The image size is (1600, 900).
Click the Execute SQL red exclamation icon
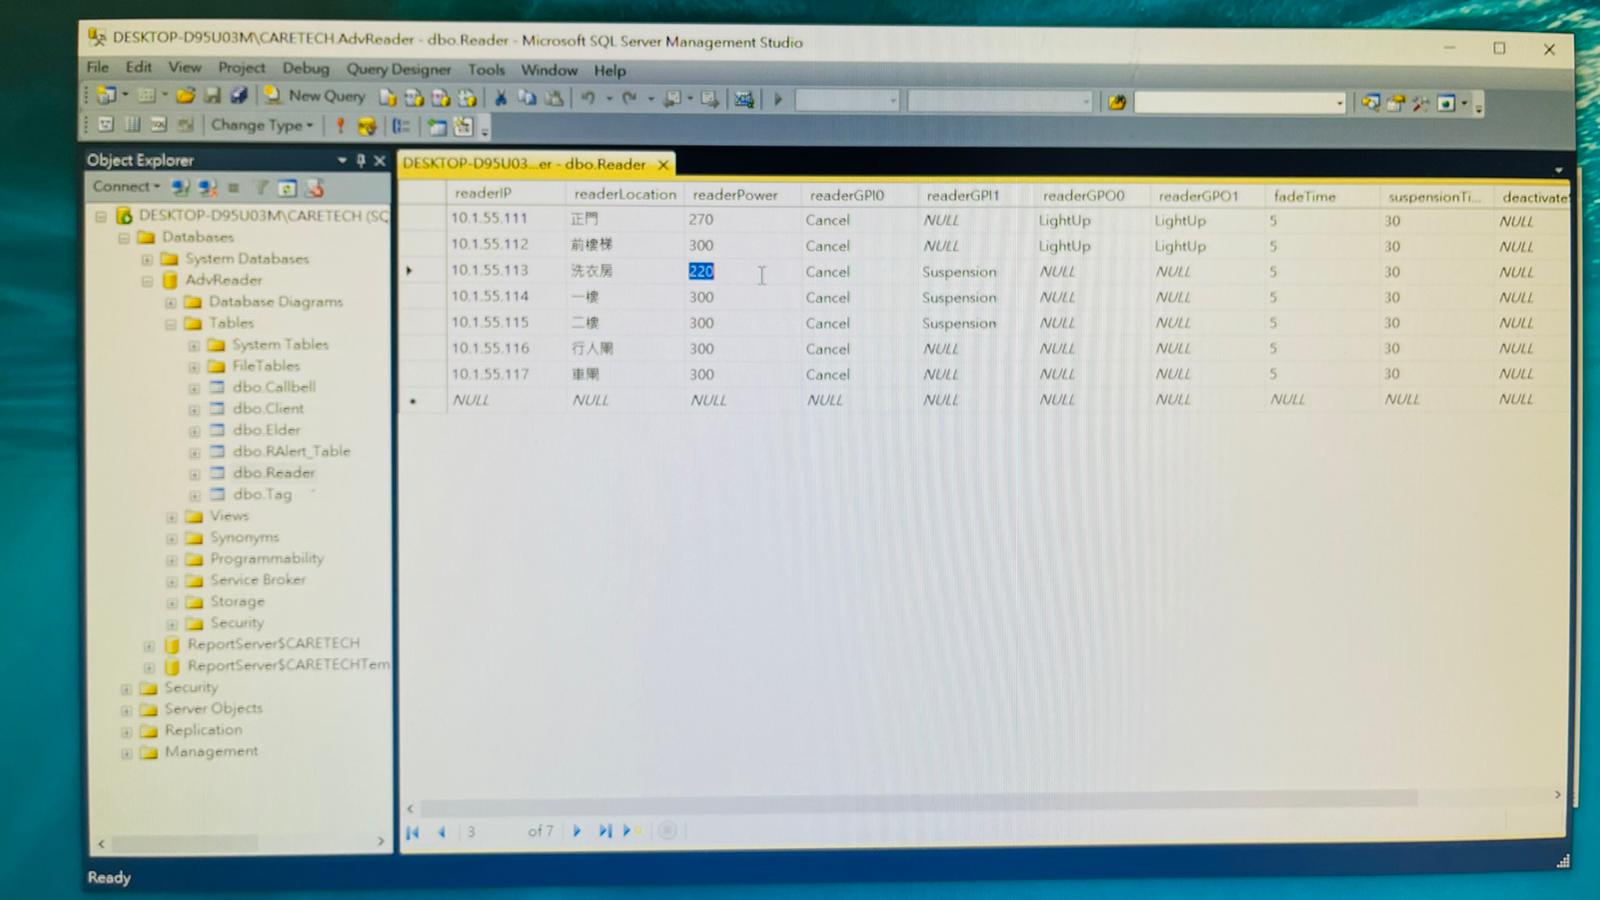click(340, 126)
